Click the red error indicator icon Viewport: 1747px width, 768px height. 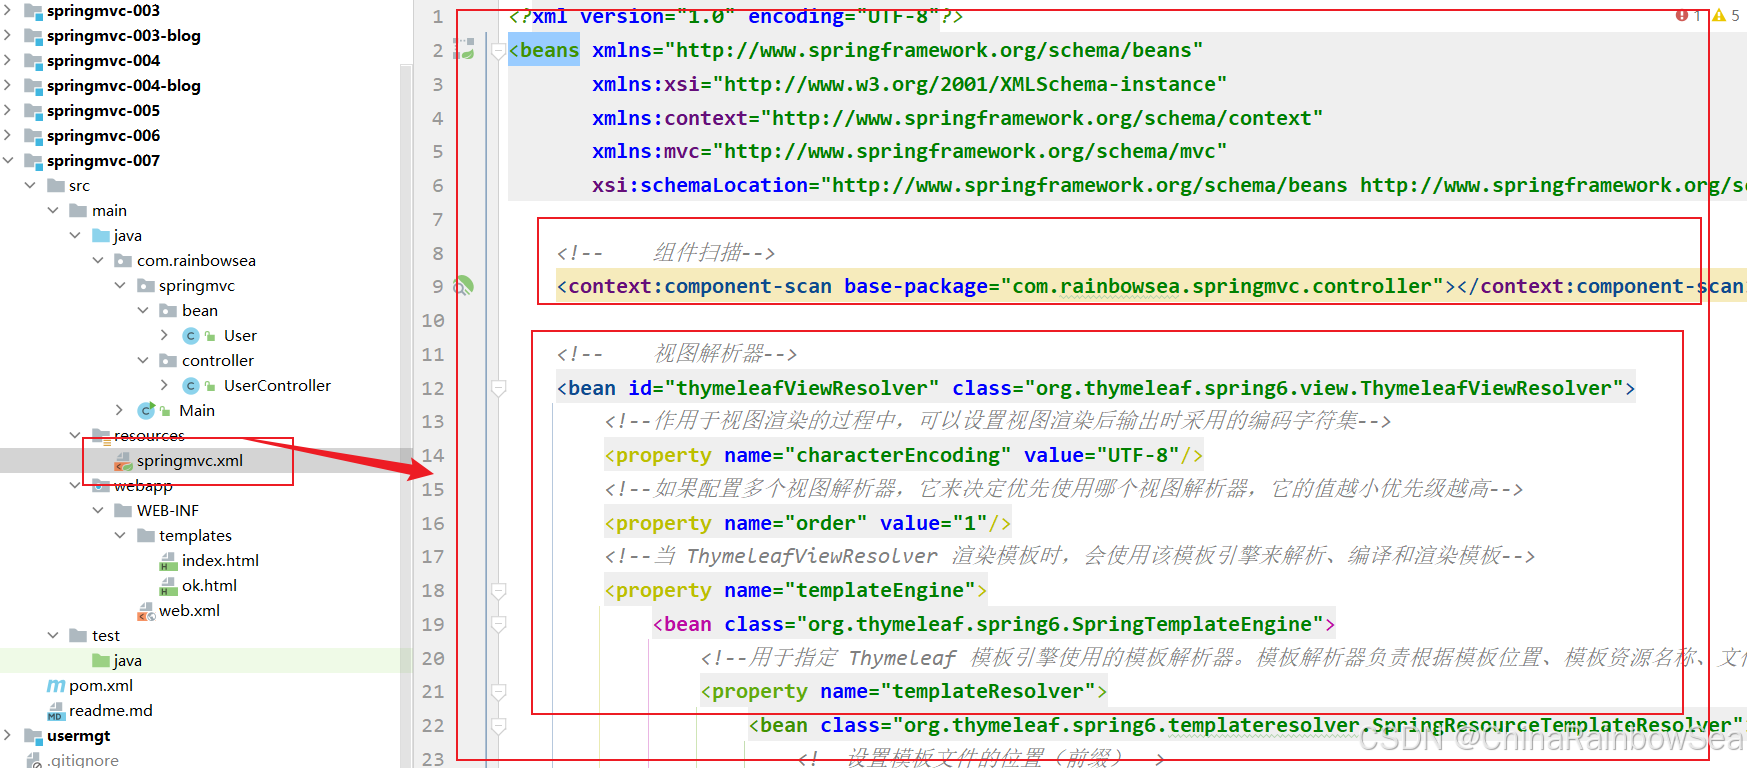[x=1682, y=15]
